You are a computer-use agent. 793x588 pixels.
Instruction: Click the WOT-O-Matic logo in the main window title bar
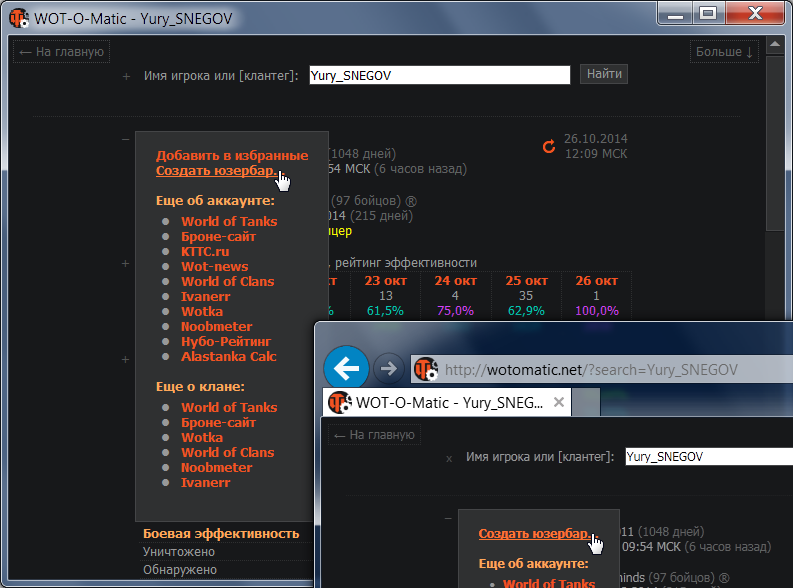pos(19,19)
